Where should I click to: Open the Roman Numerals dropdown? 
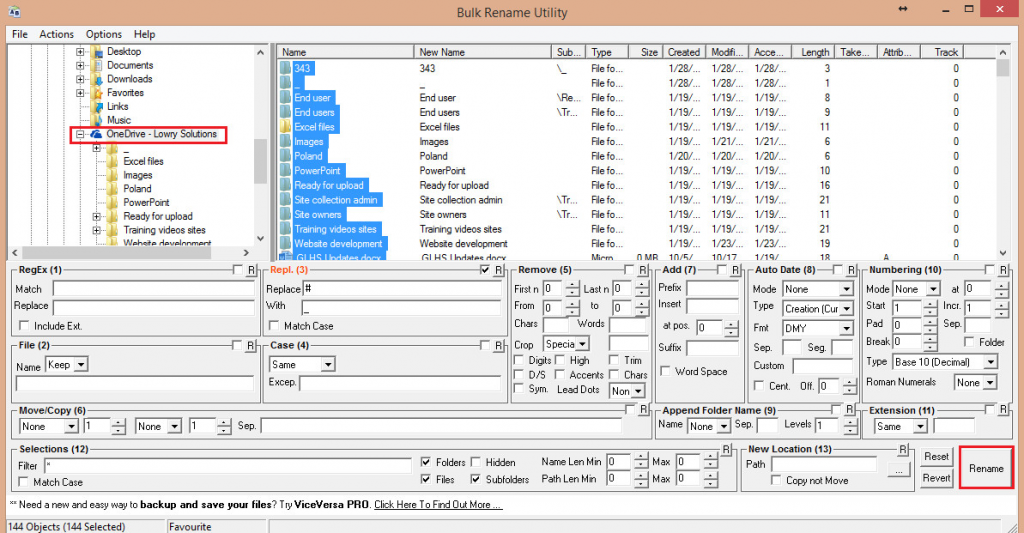coord(991,383)
